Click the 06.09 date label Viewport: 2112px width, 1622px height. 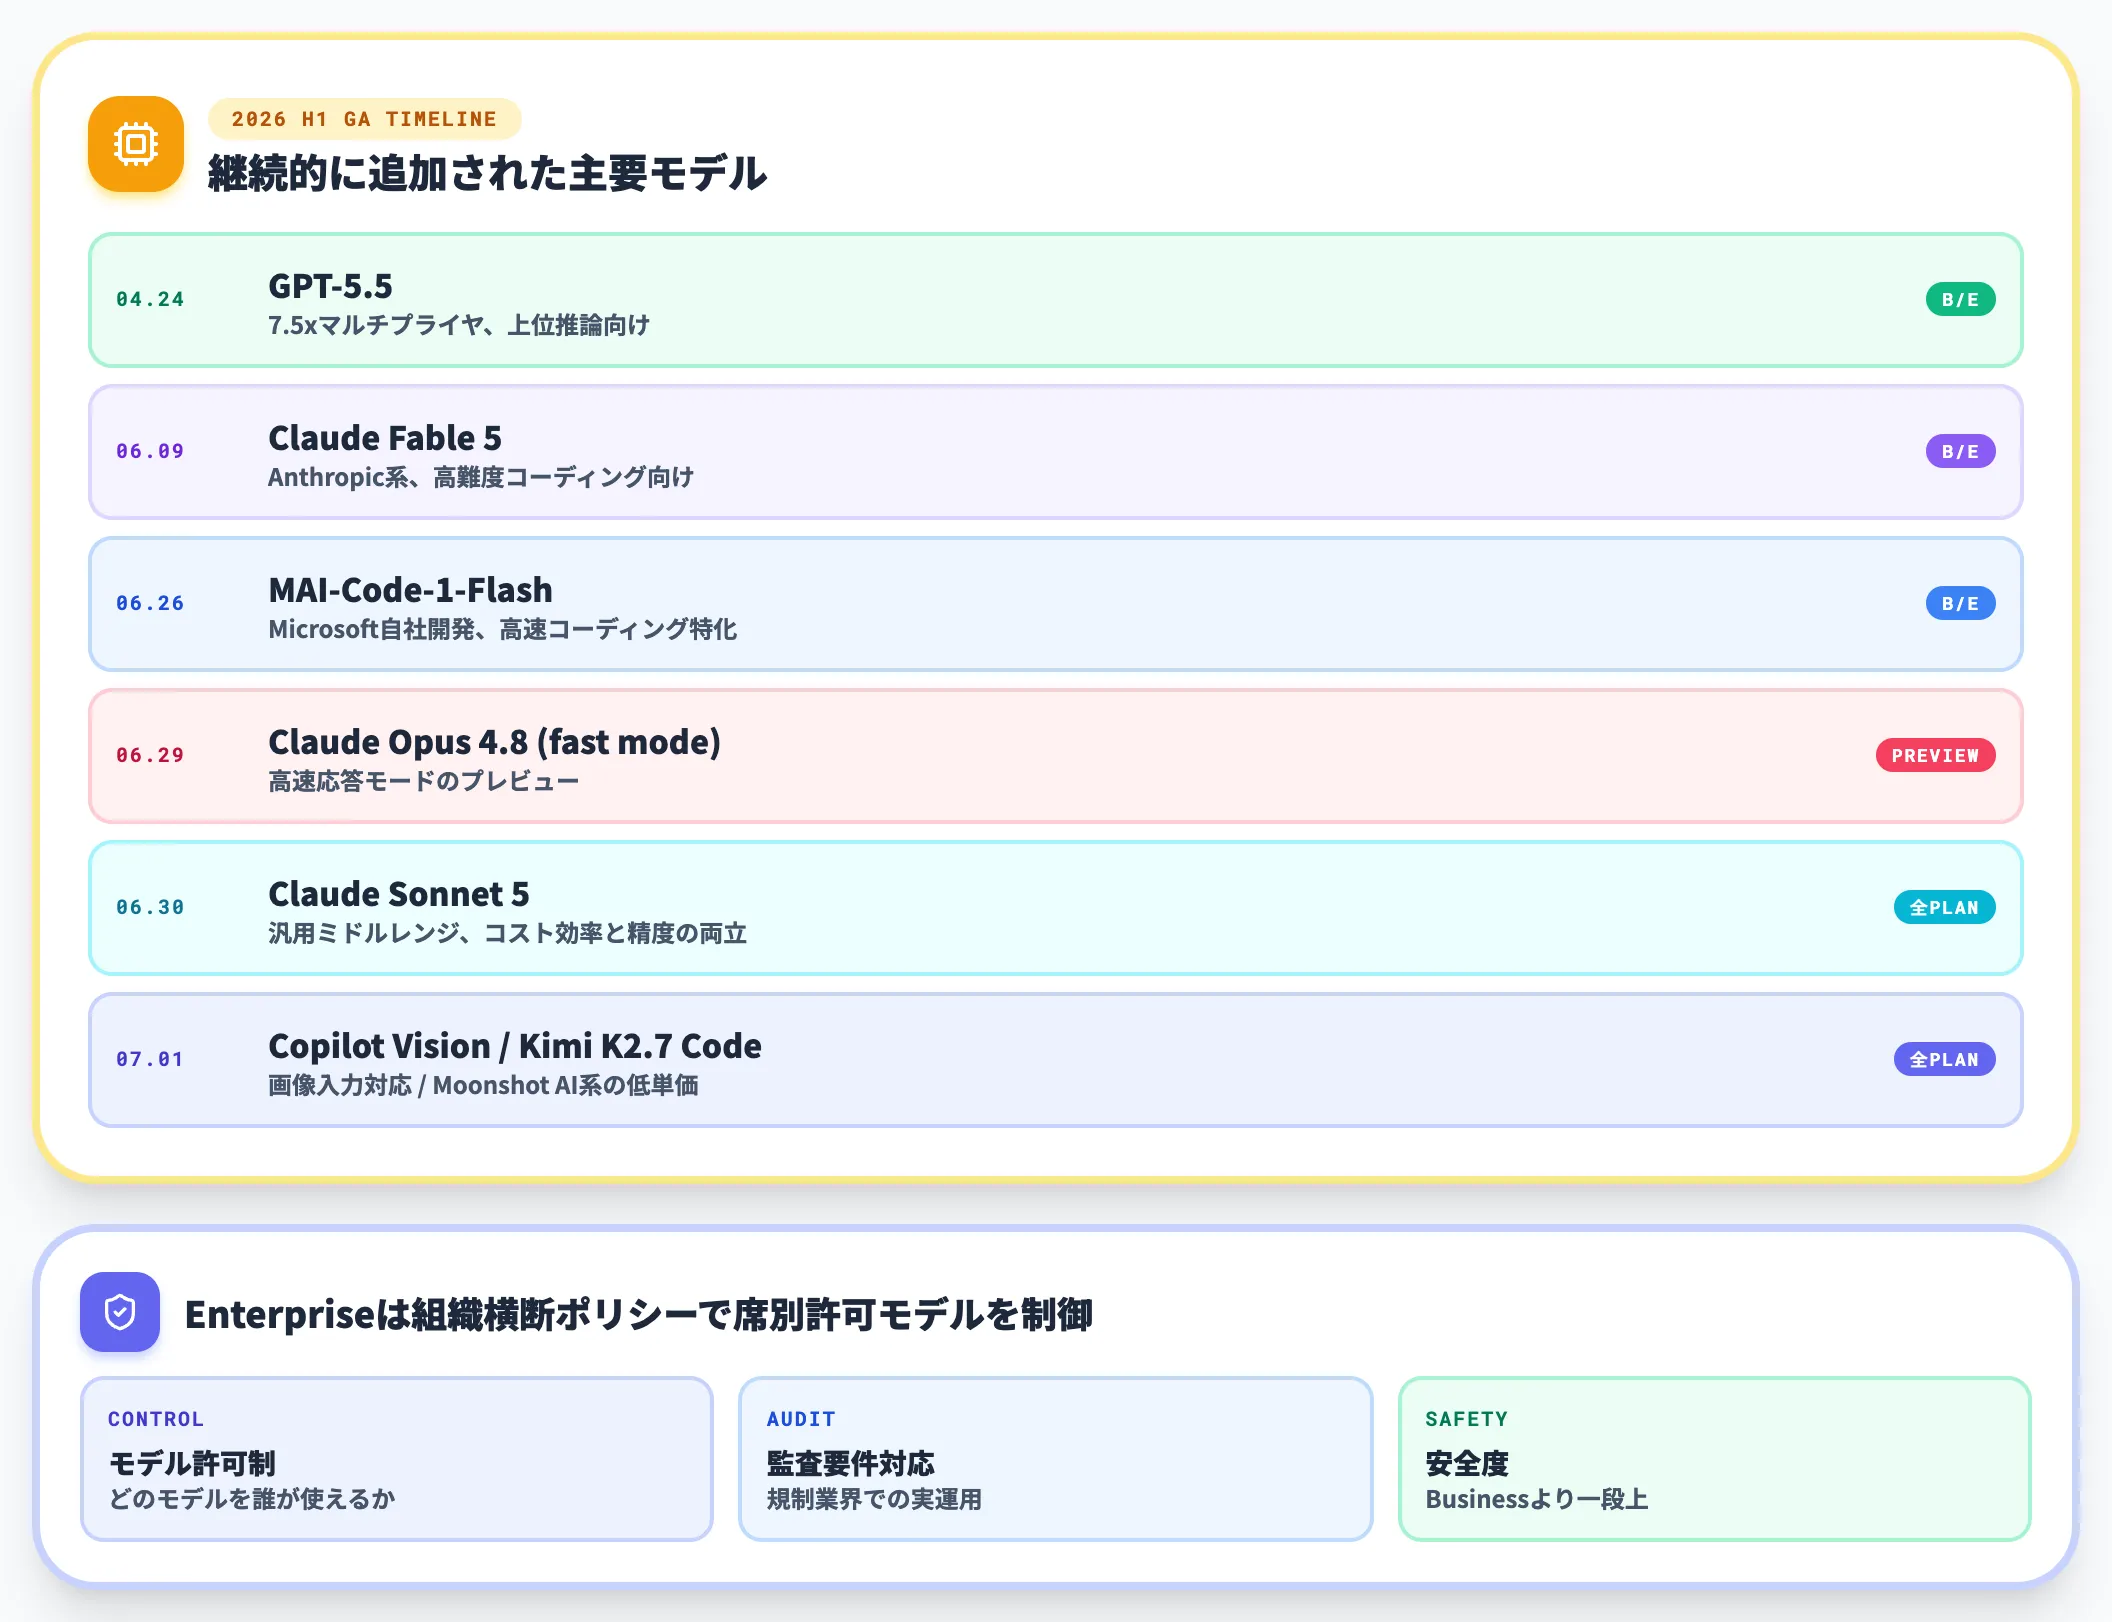(150, 451)
